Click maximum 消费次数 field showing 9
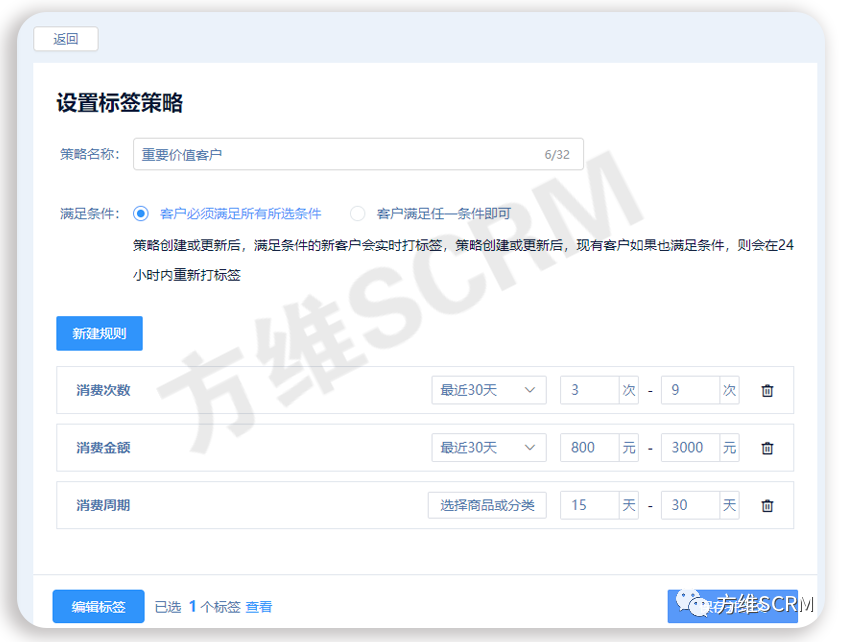842x642 pixels. (x=689, y=390)
